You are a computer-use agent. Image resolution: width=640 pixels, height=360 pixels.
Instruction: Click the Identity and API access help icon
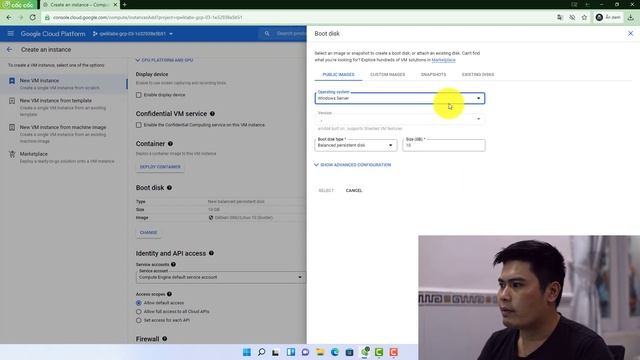point(211,253)
